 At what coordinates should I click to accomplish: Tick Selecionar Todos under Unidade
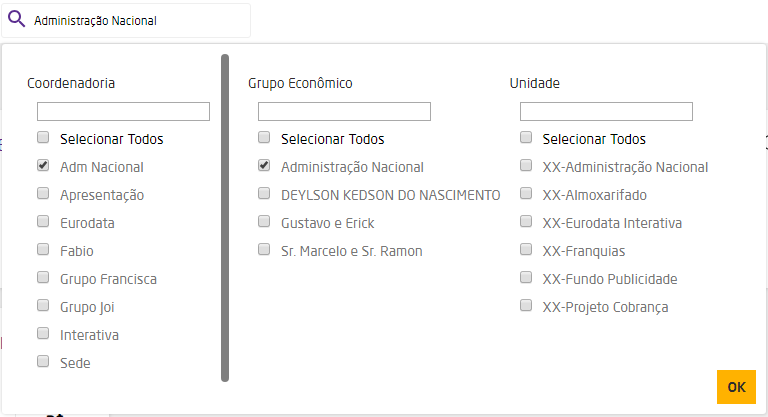[526, 139]
